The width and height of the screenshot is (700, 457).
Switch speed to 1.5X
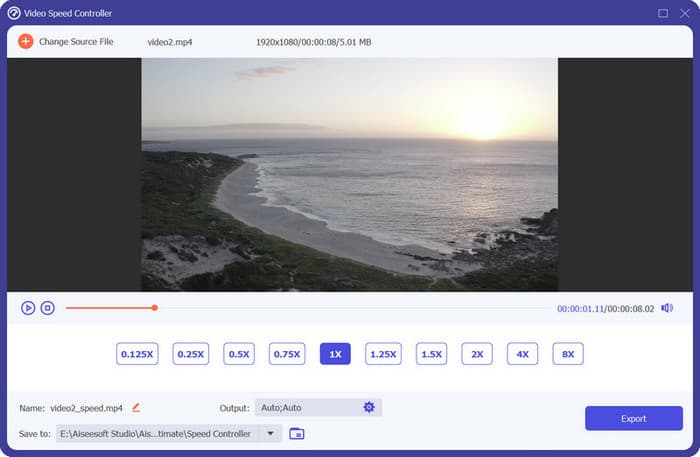pos(432,354)
